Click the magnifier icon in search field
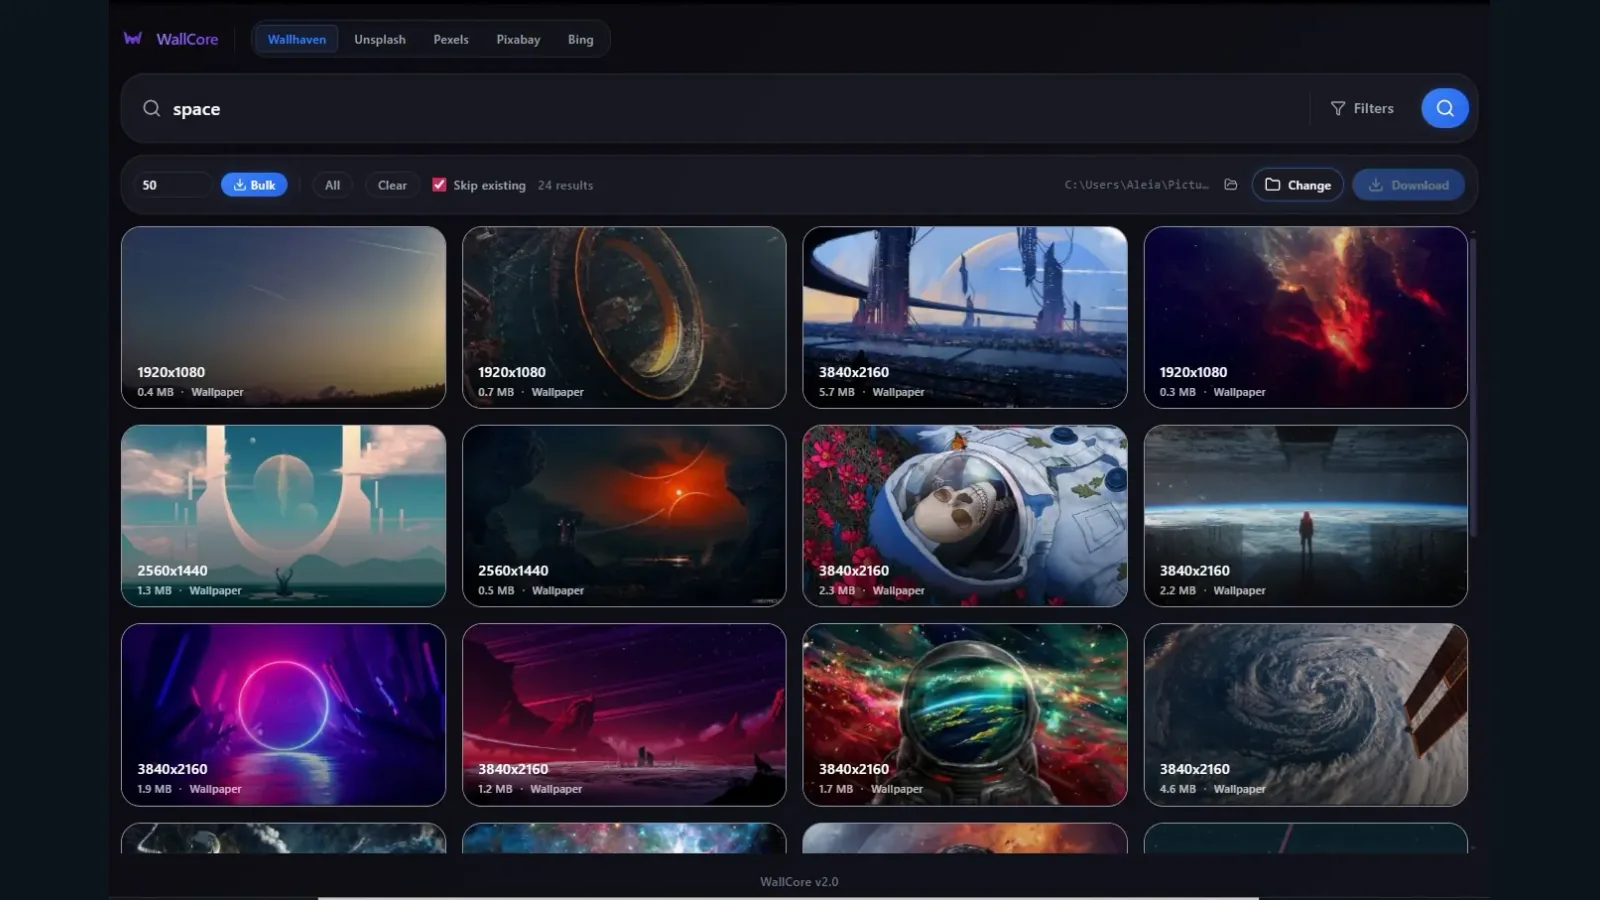This screenshot has height=900, width=1600. (151, 108)
